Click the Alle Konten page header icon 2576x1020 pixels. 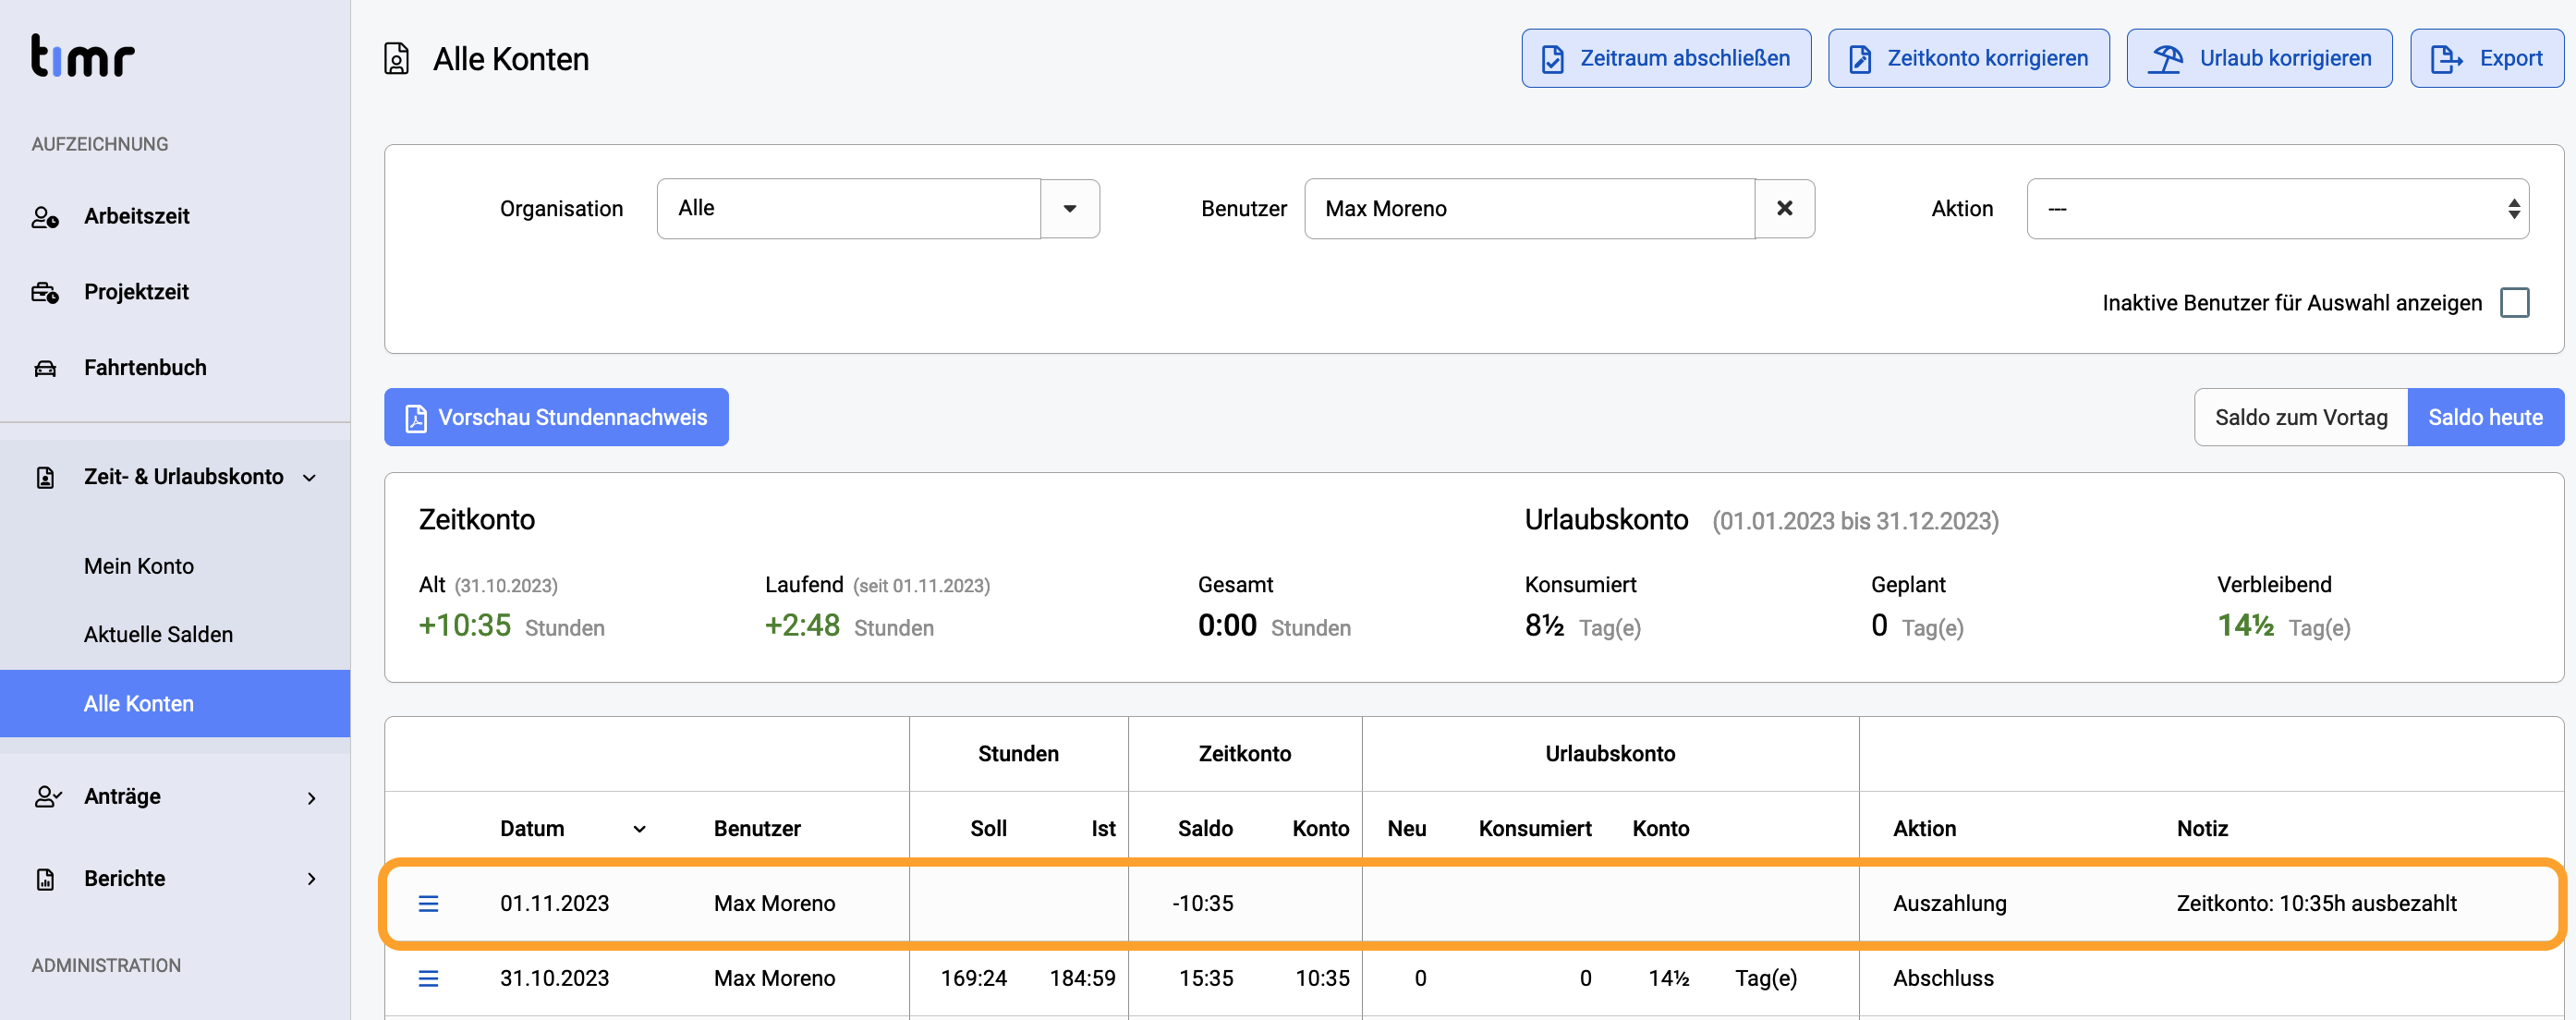tap(396, 59)
